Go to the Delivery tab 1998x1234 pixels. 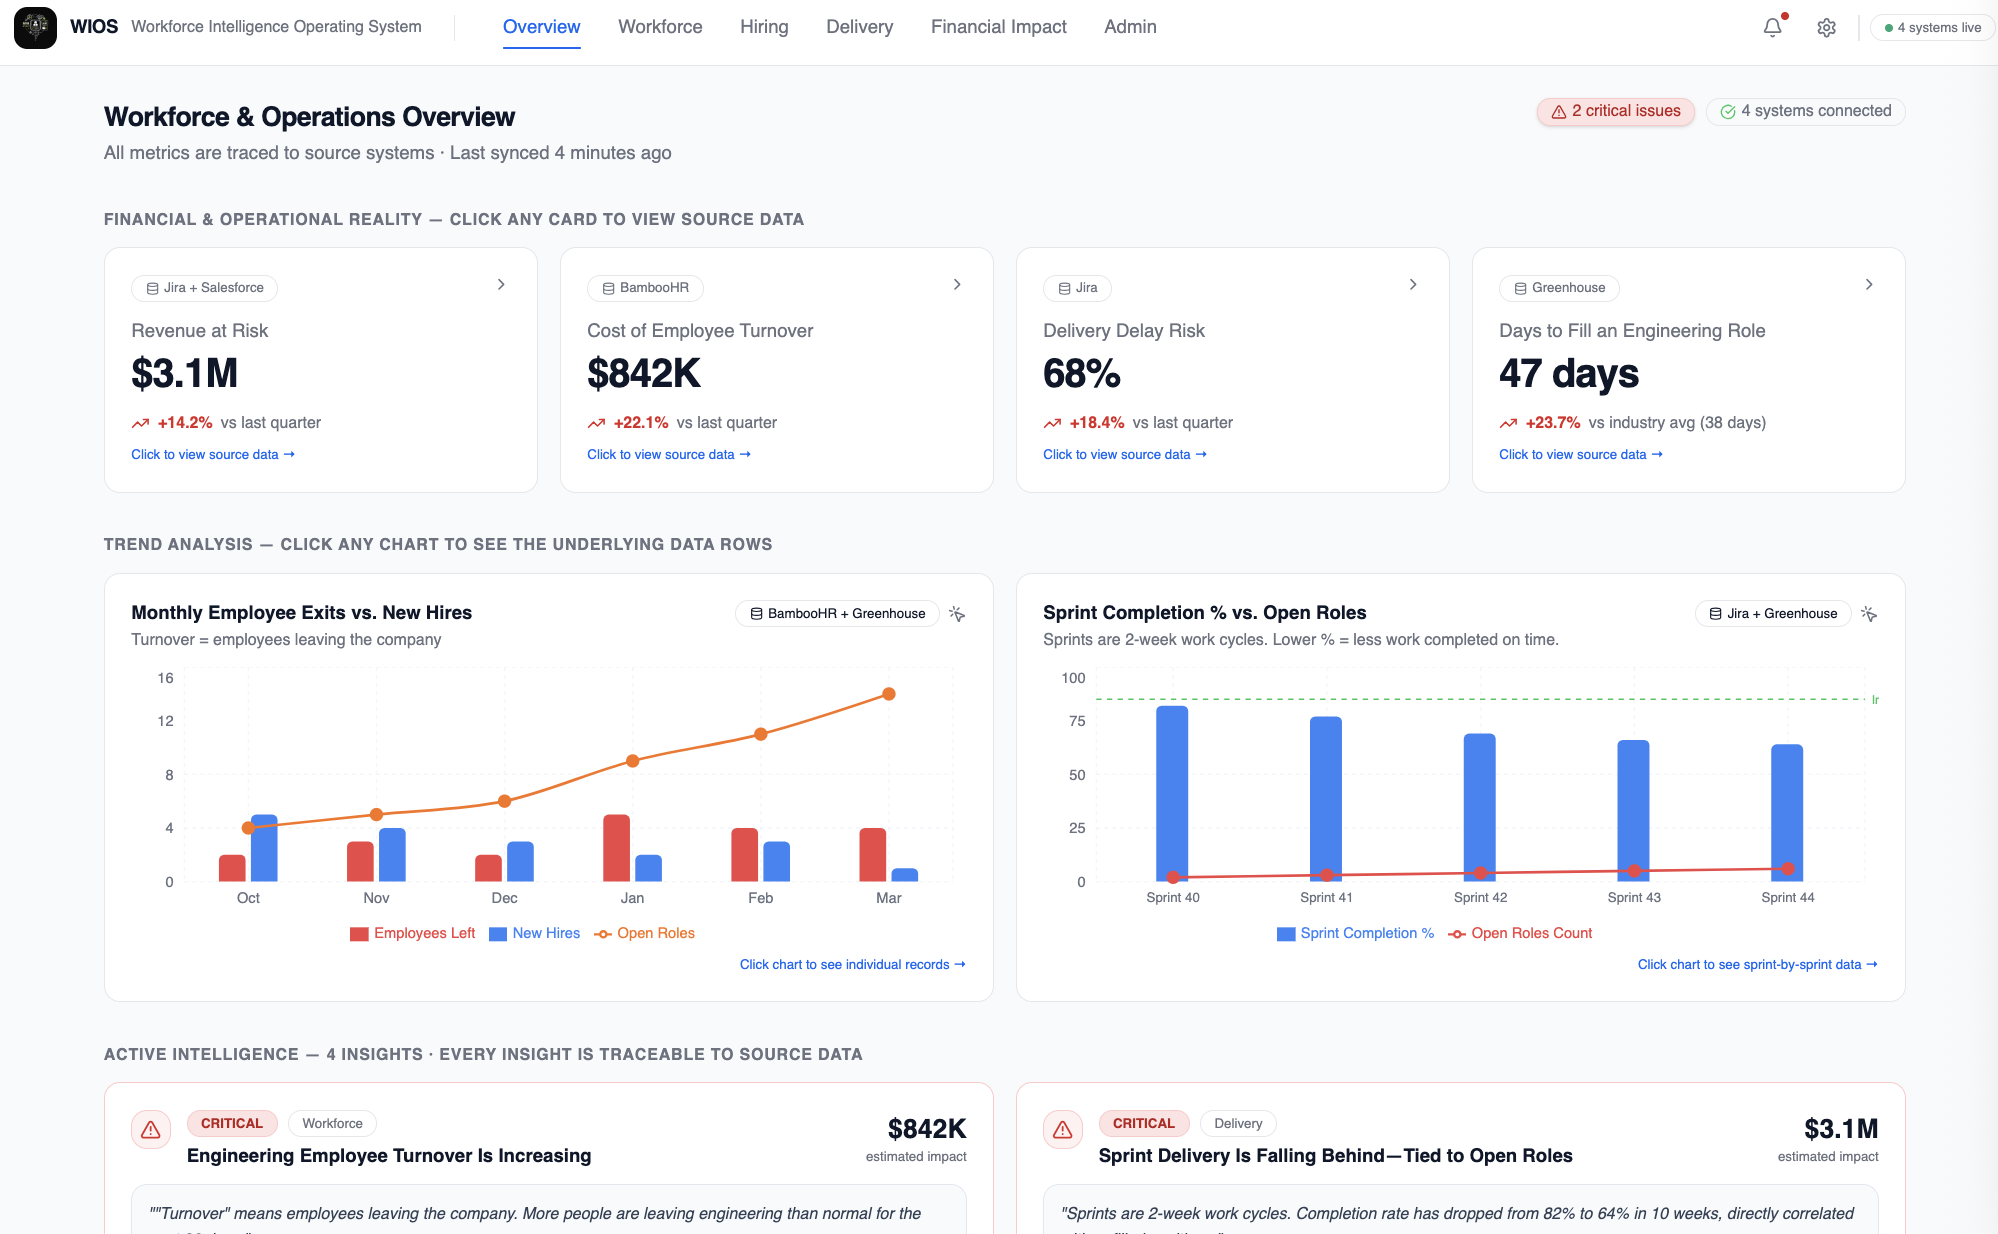pyautogui.click(x=859, y=27)
